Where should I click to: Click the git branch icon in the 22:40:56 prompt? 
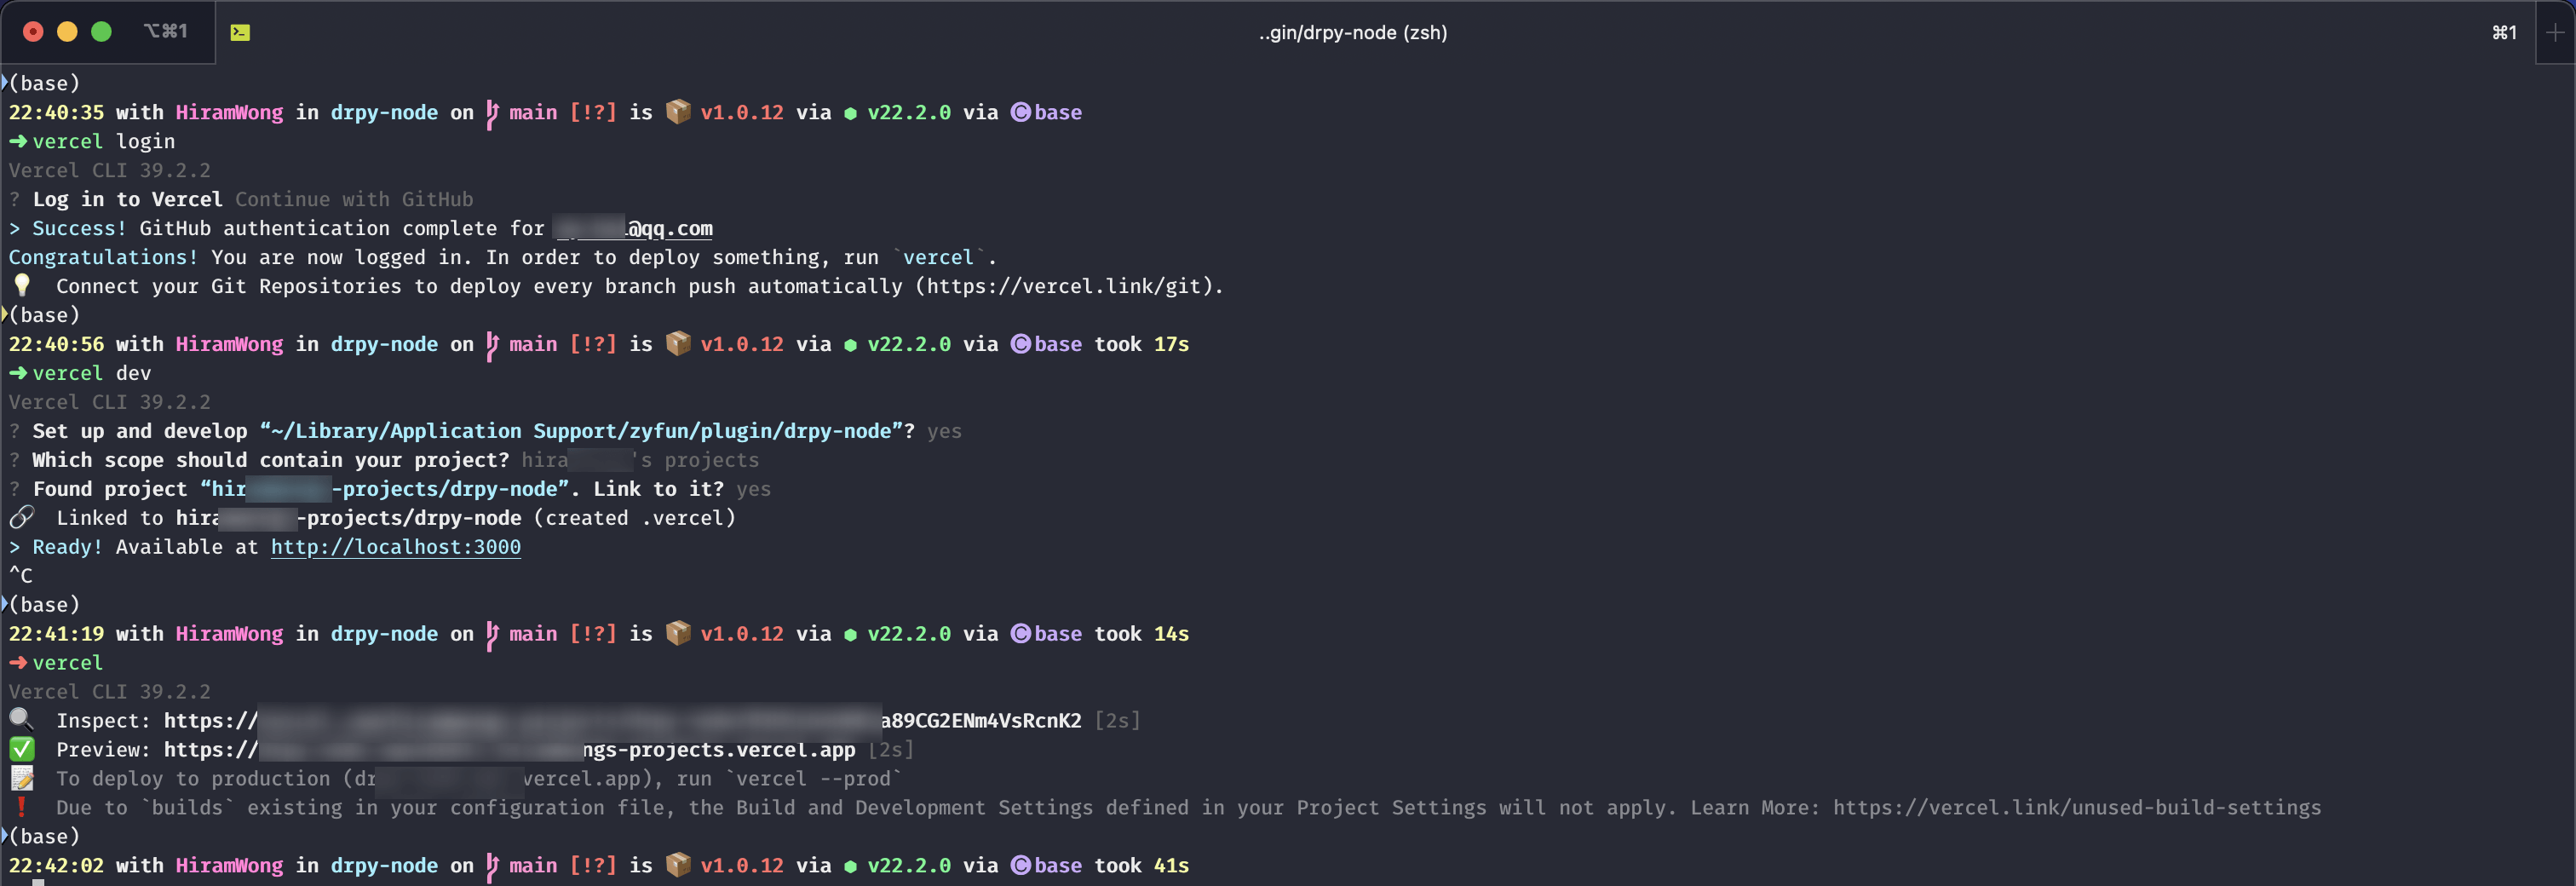pos(491,345)
